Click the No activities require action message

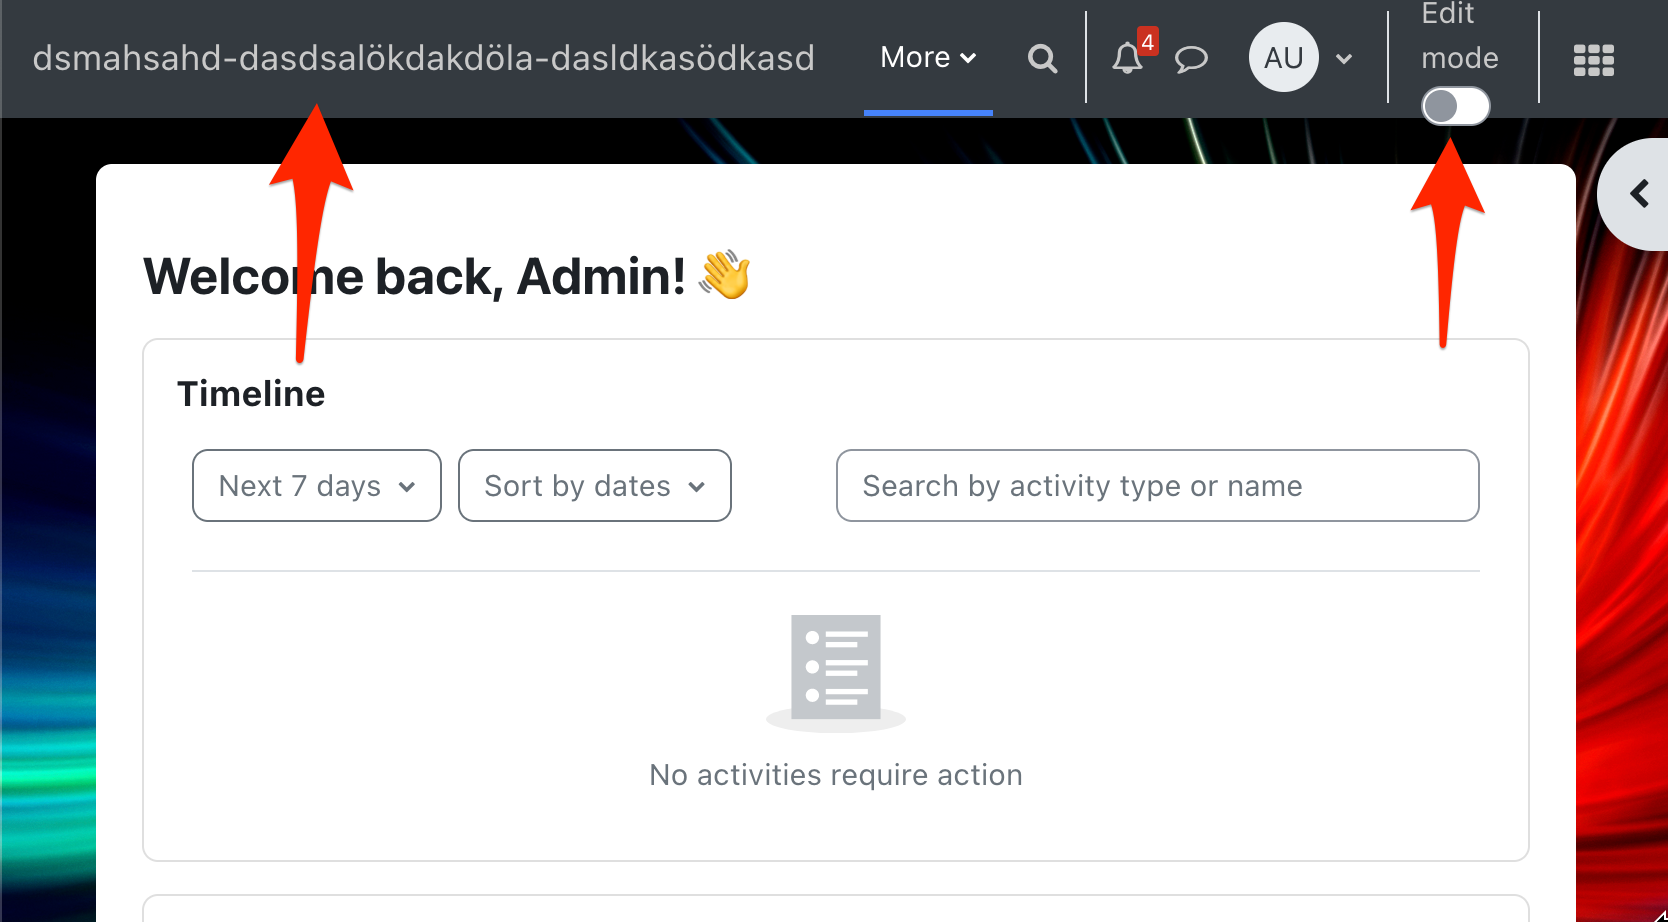pos(836,774)
